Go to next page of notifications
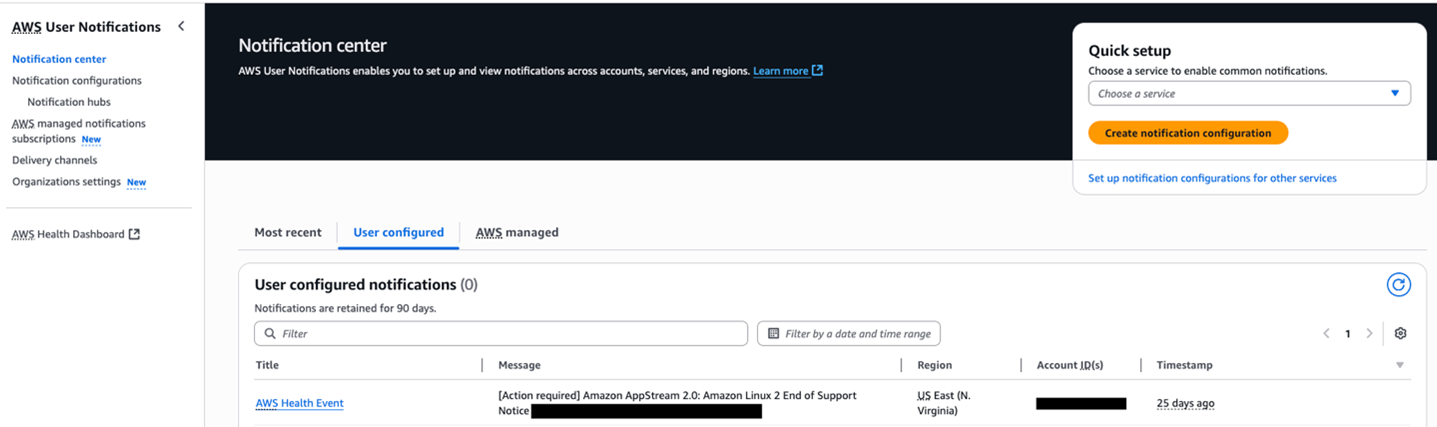 (x=1369, y=333)
